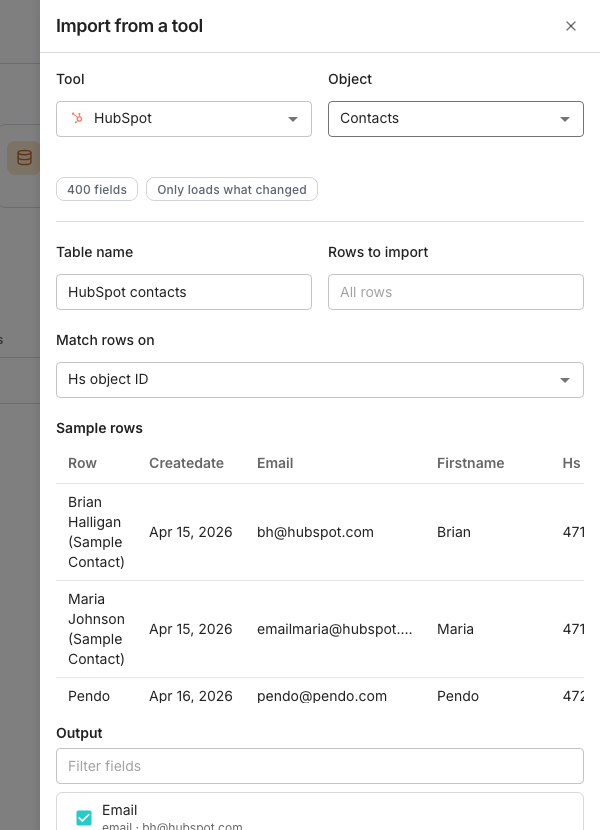Screen dimensions: 600x830
Task: Select the Brian Halligan (Sample Contact) cell
Action: click(x=96, y=532)
